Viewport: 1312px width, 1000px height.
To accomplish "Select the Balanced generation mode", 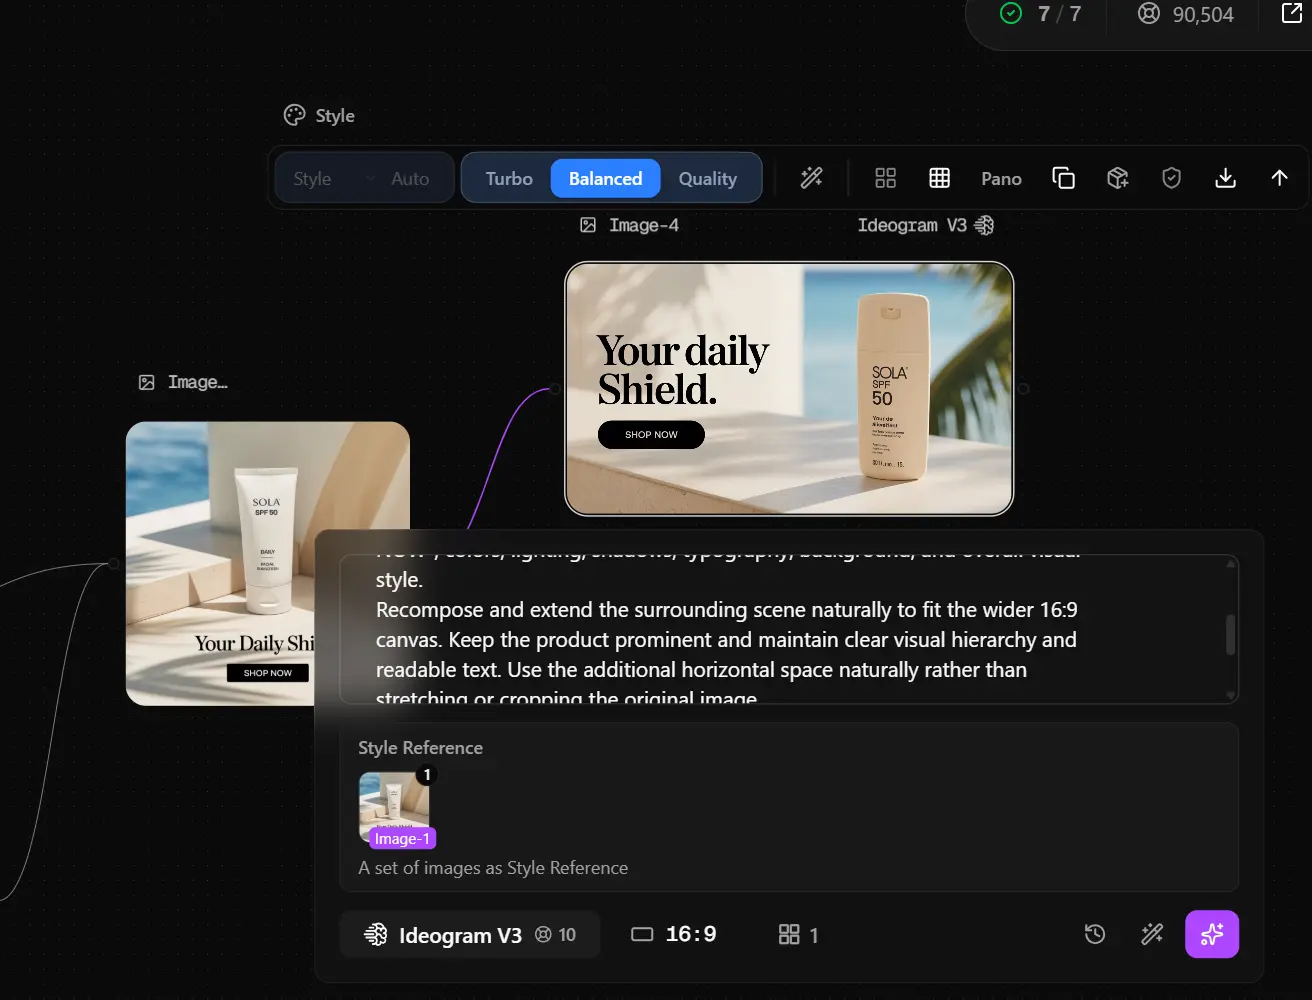I will click(605, 178).
